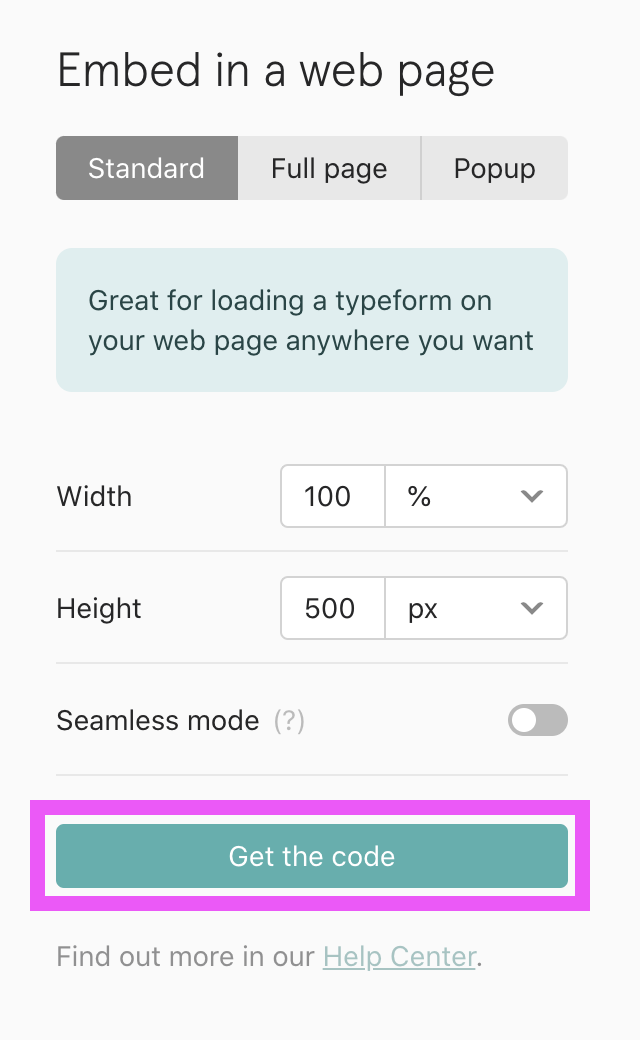Click the 'Find out more in our' text
640x1040 pixels.
187,957
